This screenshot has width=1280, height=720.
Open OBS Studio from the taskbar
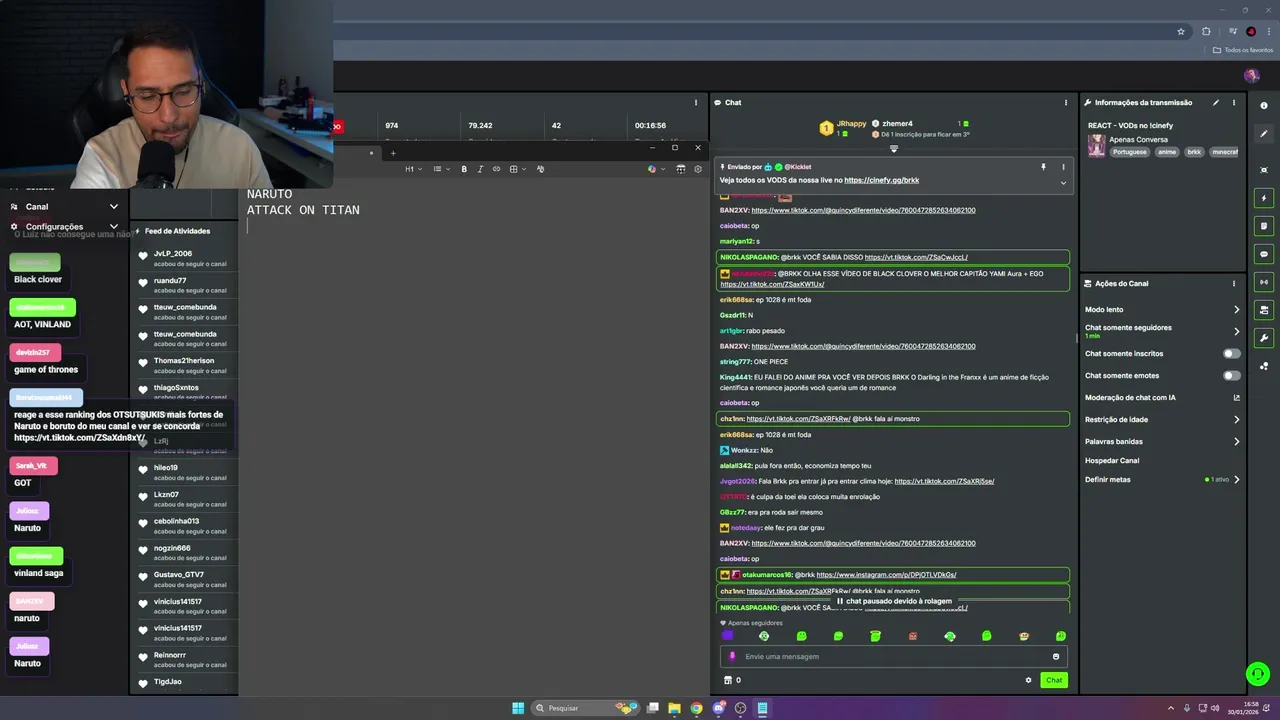coord(740,708)
